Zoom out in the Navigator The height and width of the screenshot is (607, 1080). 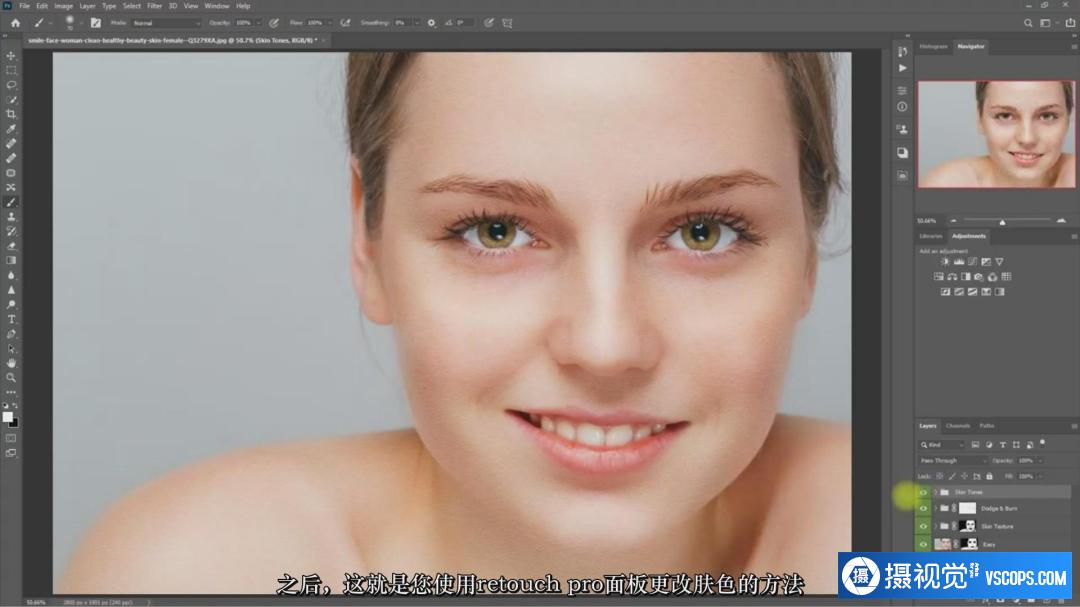(x=953, y=221)
